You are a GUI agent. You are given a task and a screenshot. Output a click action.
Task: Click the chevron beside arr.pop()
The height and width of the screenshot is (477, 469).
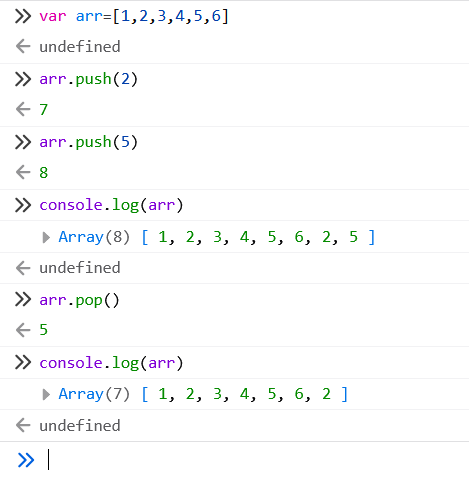pyautogui.click(x=23, y=299)
